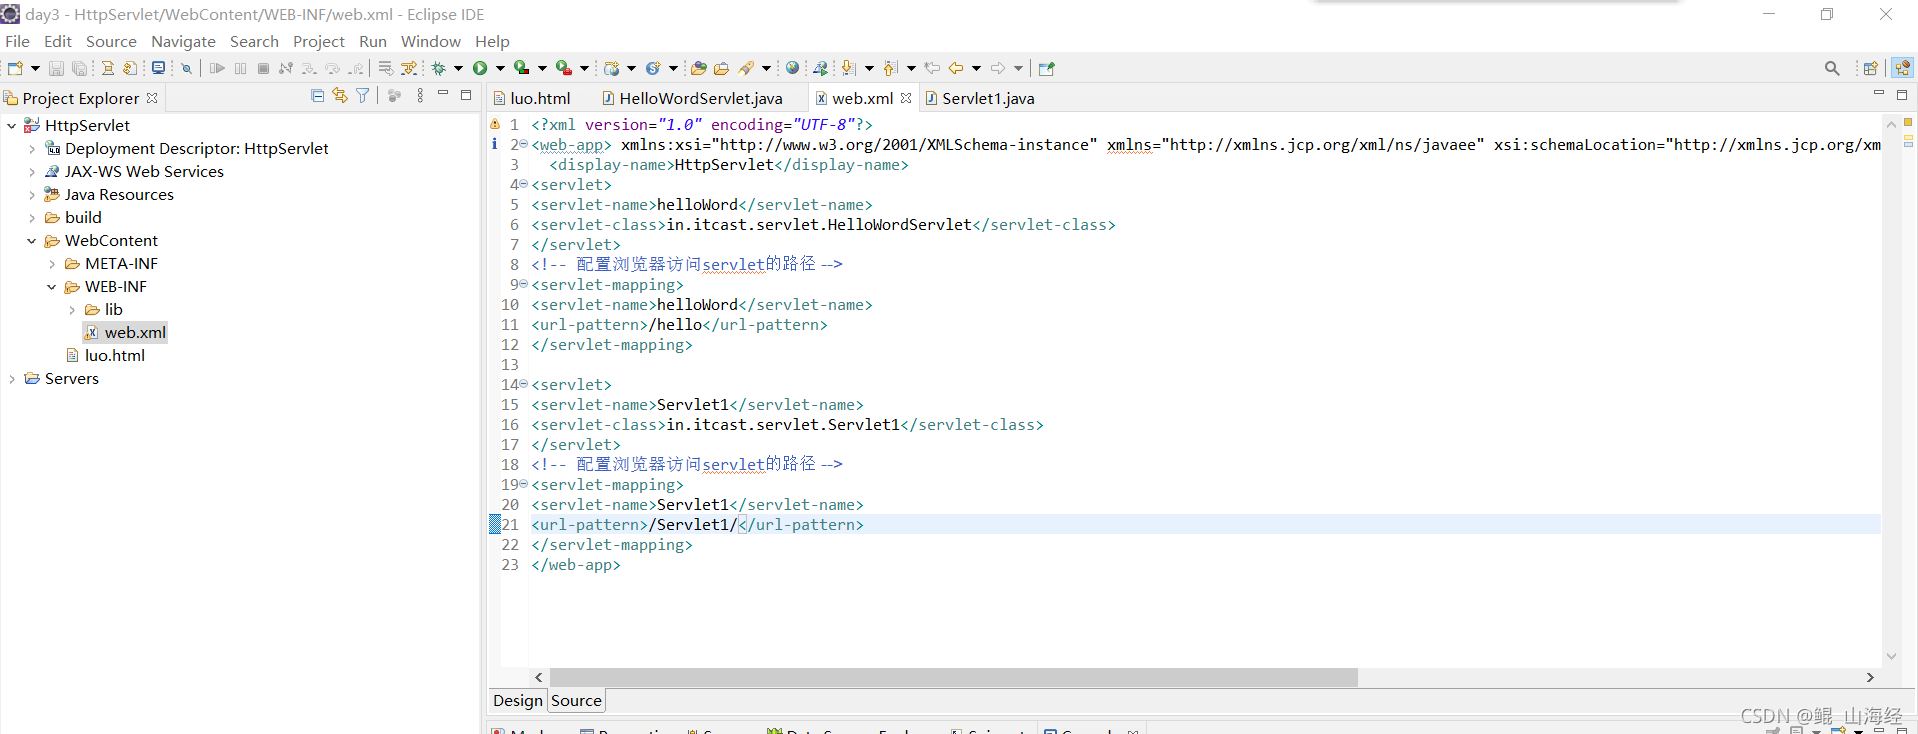Click the New Servlet icon

(654, 68)
